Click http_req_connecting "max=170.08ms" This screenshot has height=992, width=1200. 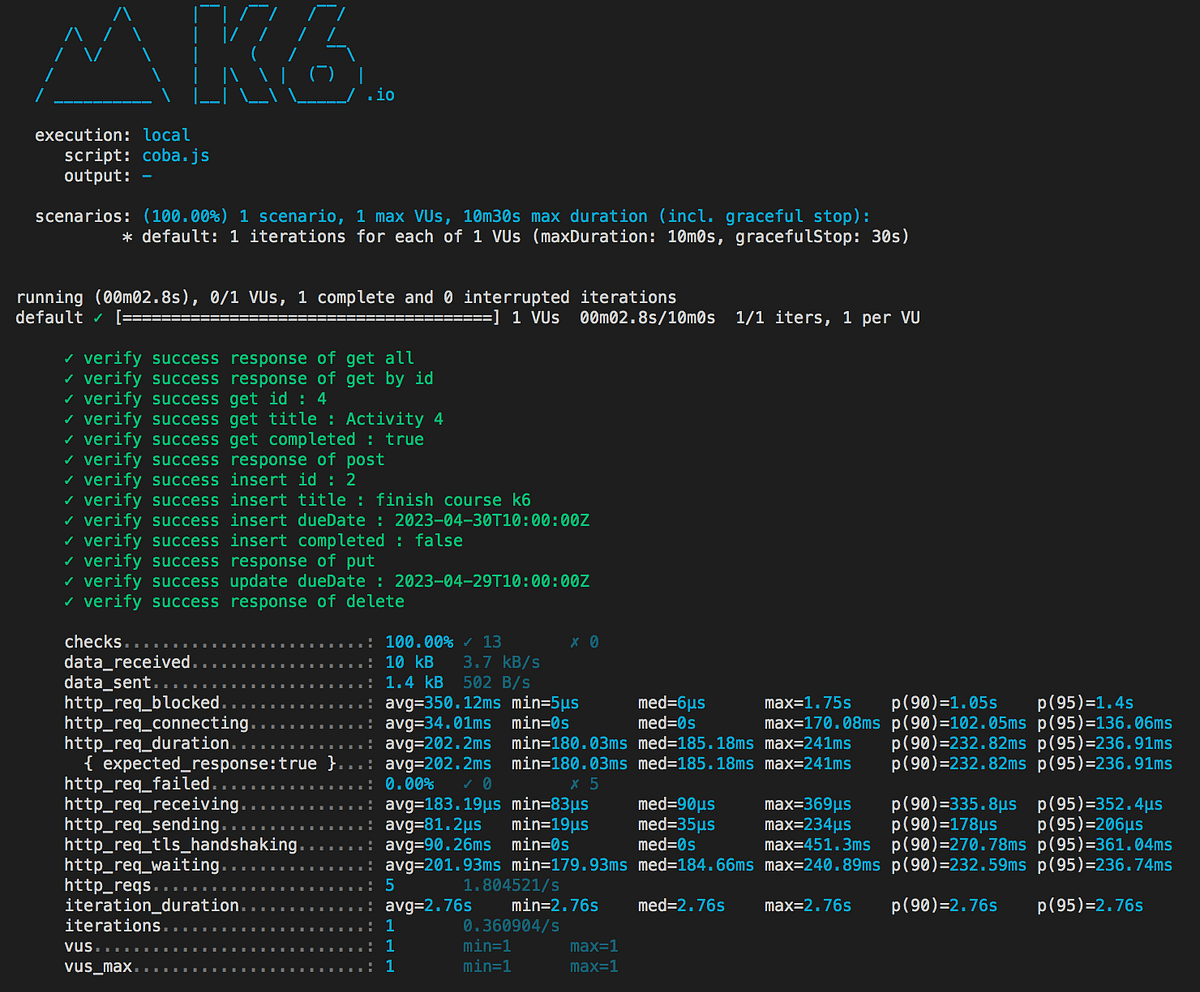pyautogui.click(x=823, y=723)
